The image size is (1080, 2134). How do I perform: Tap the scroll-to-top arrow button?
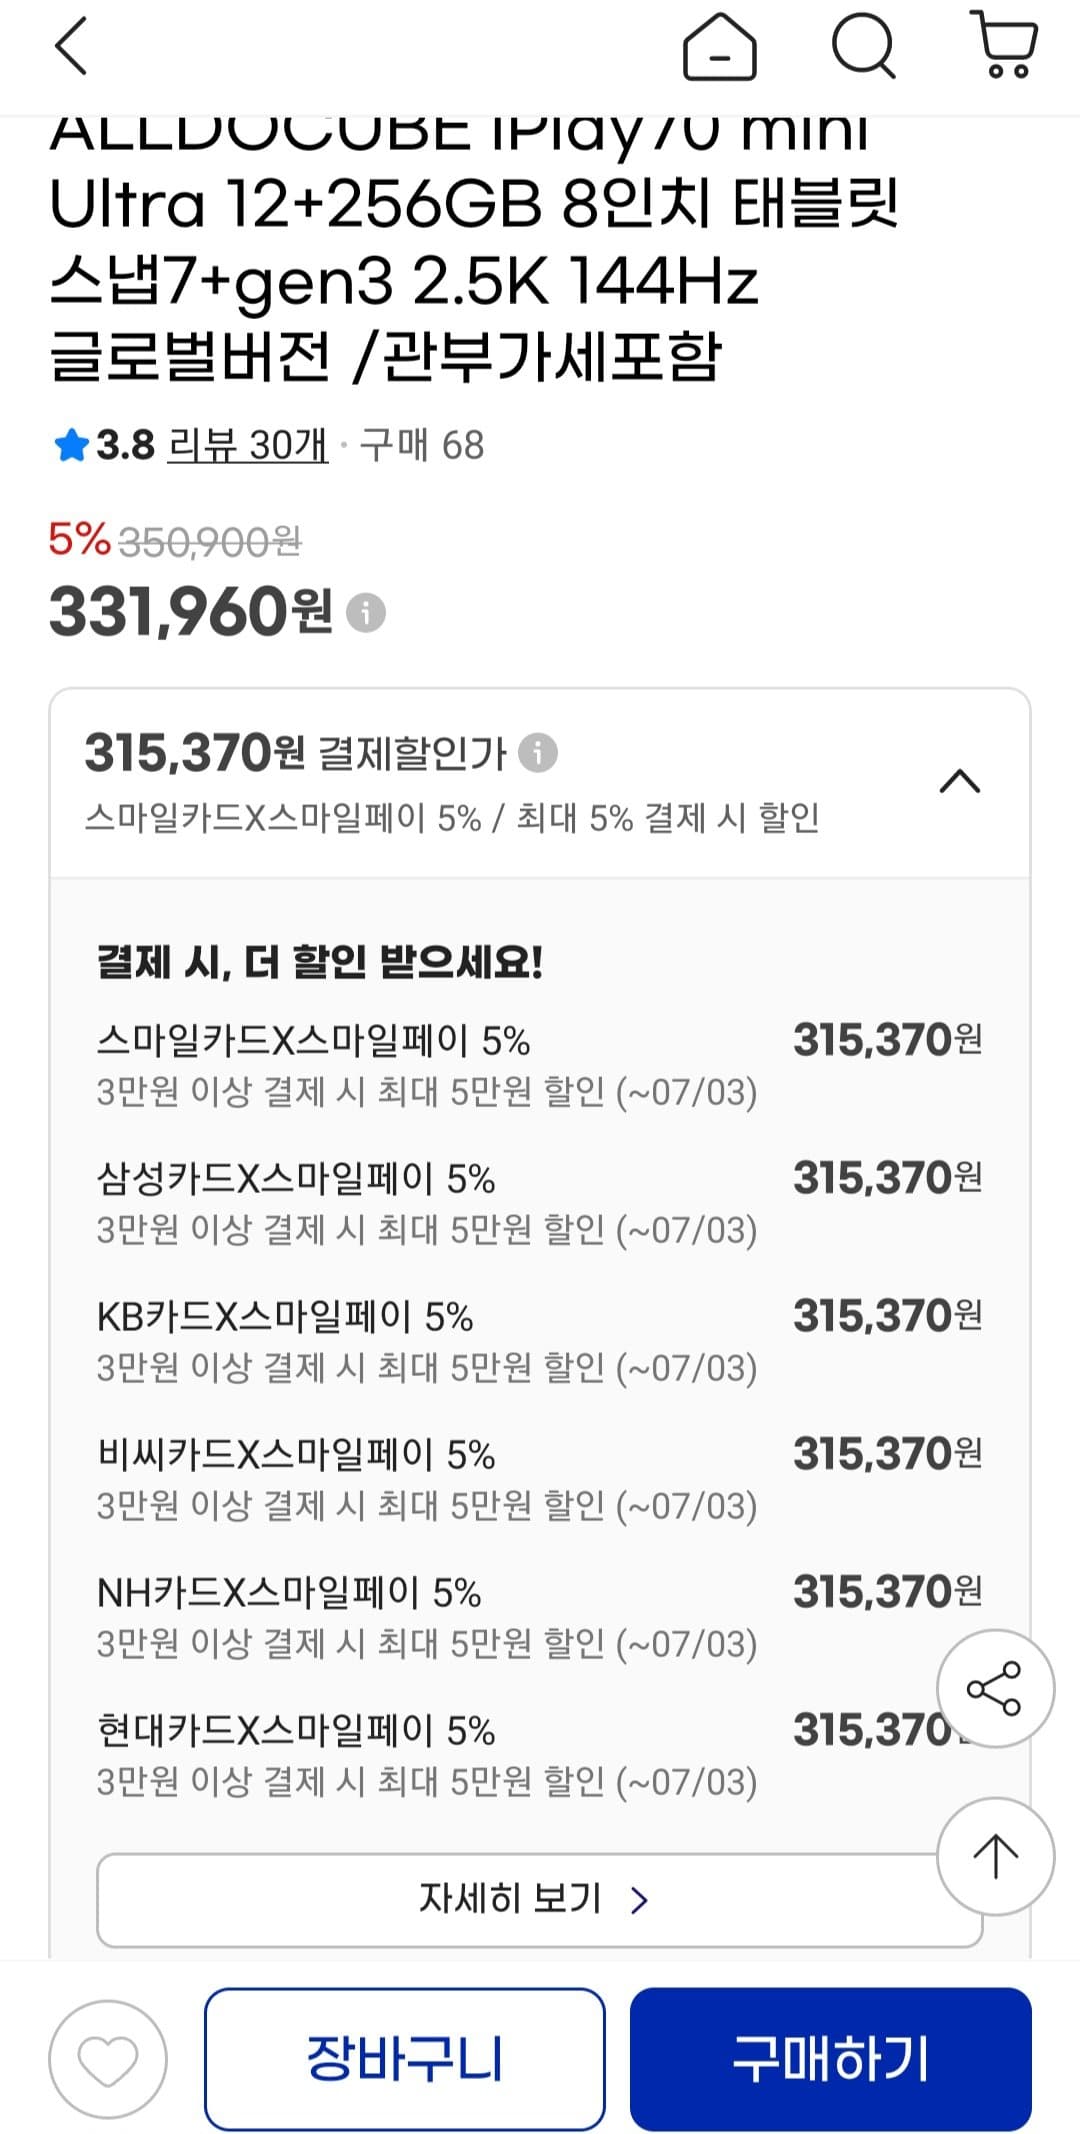[995, 1856]
